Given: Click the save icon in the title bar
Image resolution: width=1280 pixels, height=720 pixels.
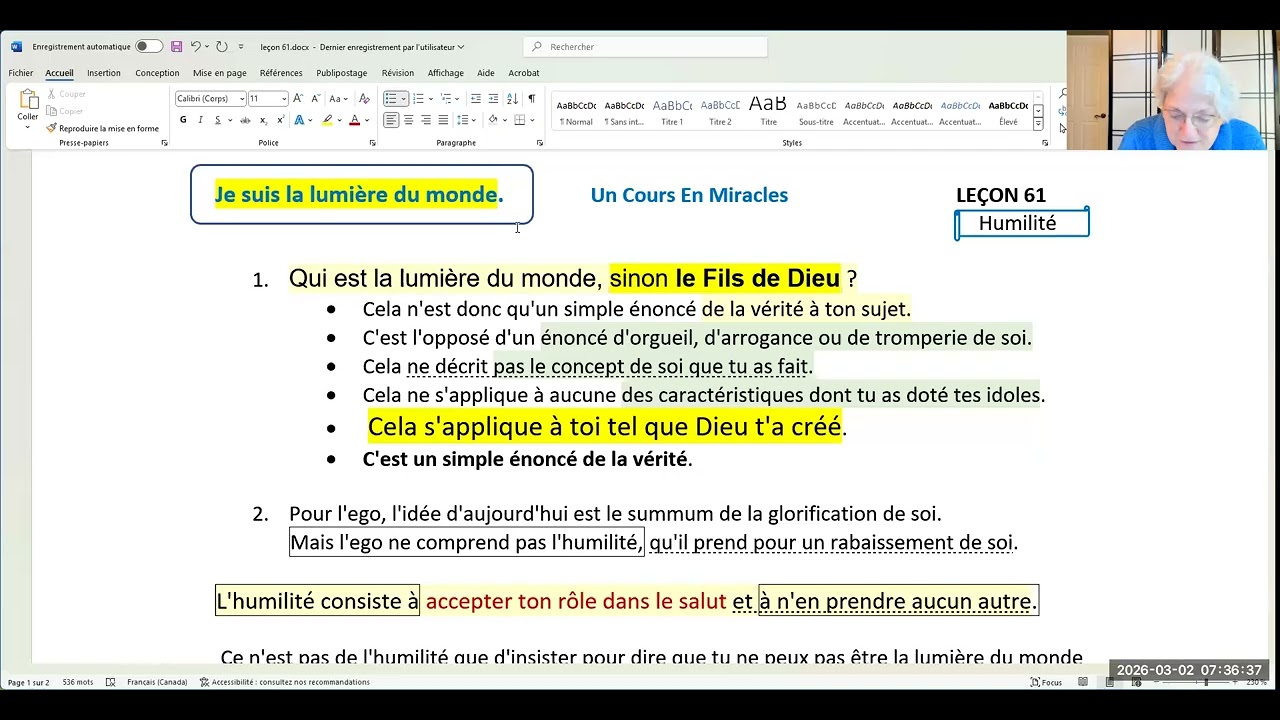Looking at the screenshot, I should (177, 47).
